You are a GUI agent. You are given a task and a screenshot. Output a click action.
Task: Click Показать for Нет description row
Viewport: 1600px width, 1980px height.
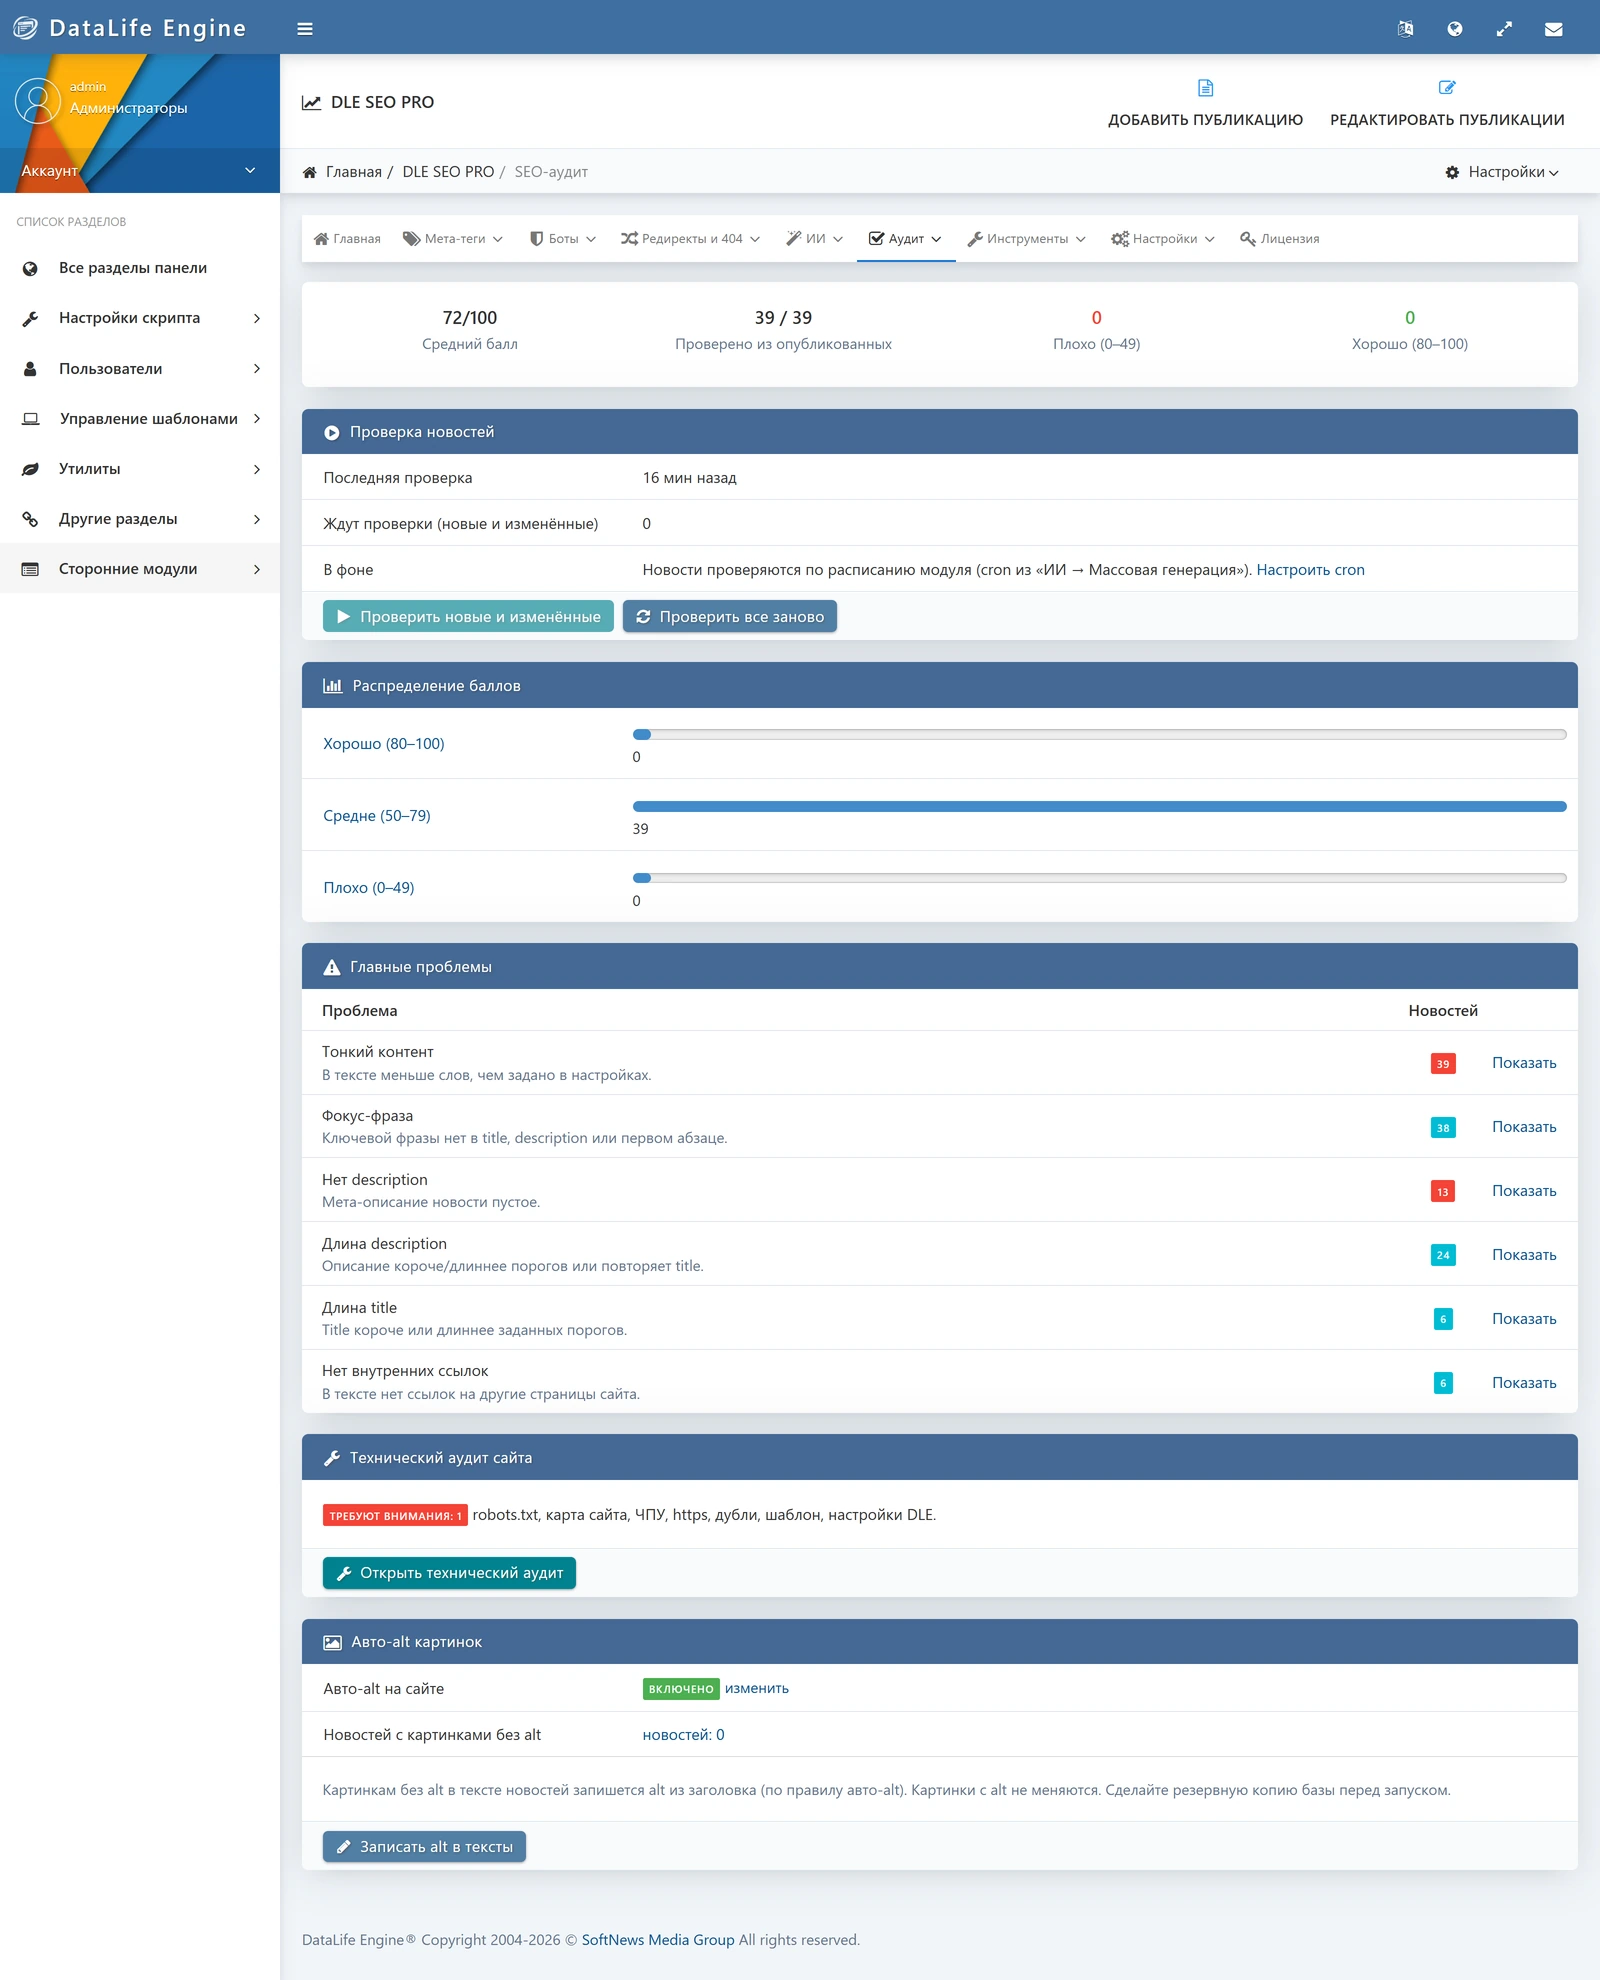coord(1524,1191)
